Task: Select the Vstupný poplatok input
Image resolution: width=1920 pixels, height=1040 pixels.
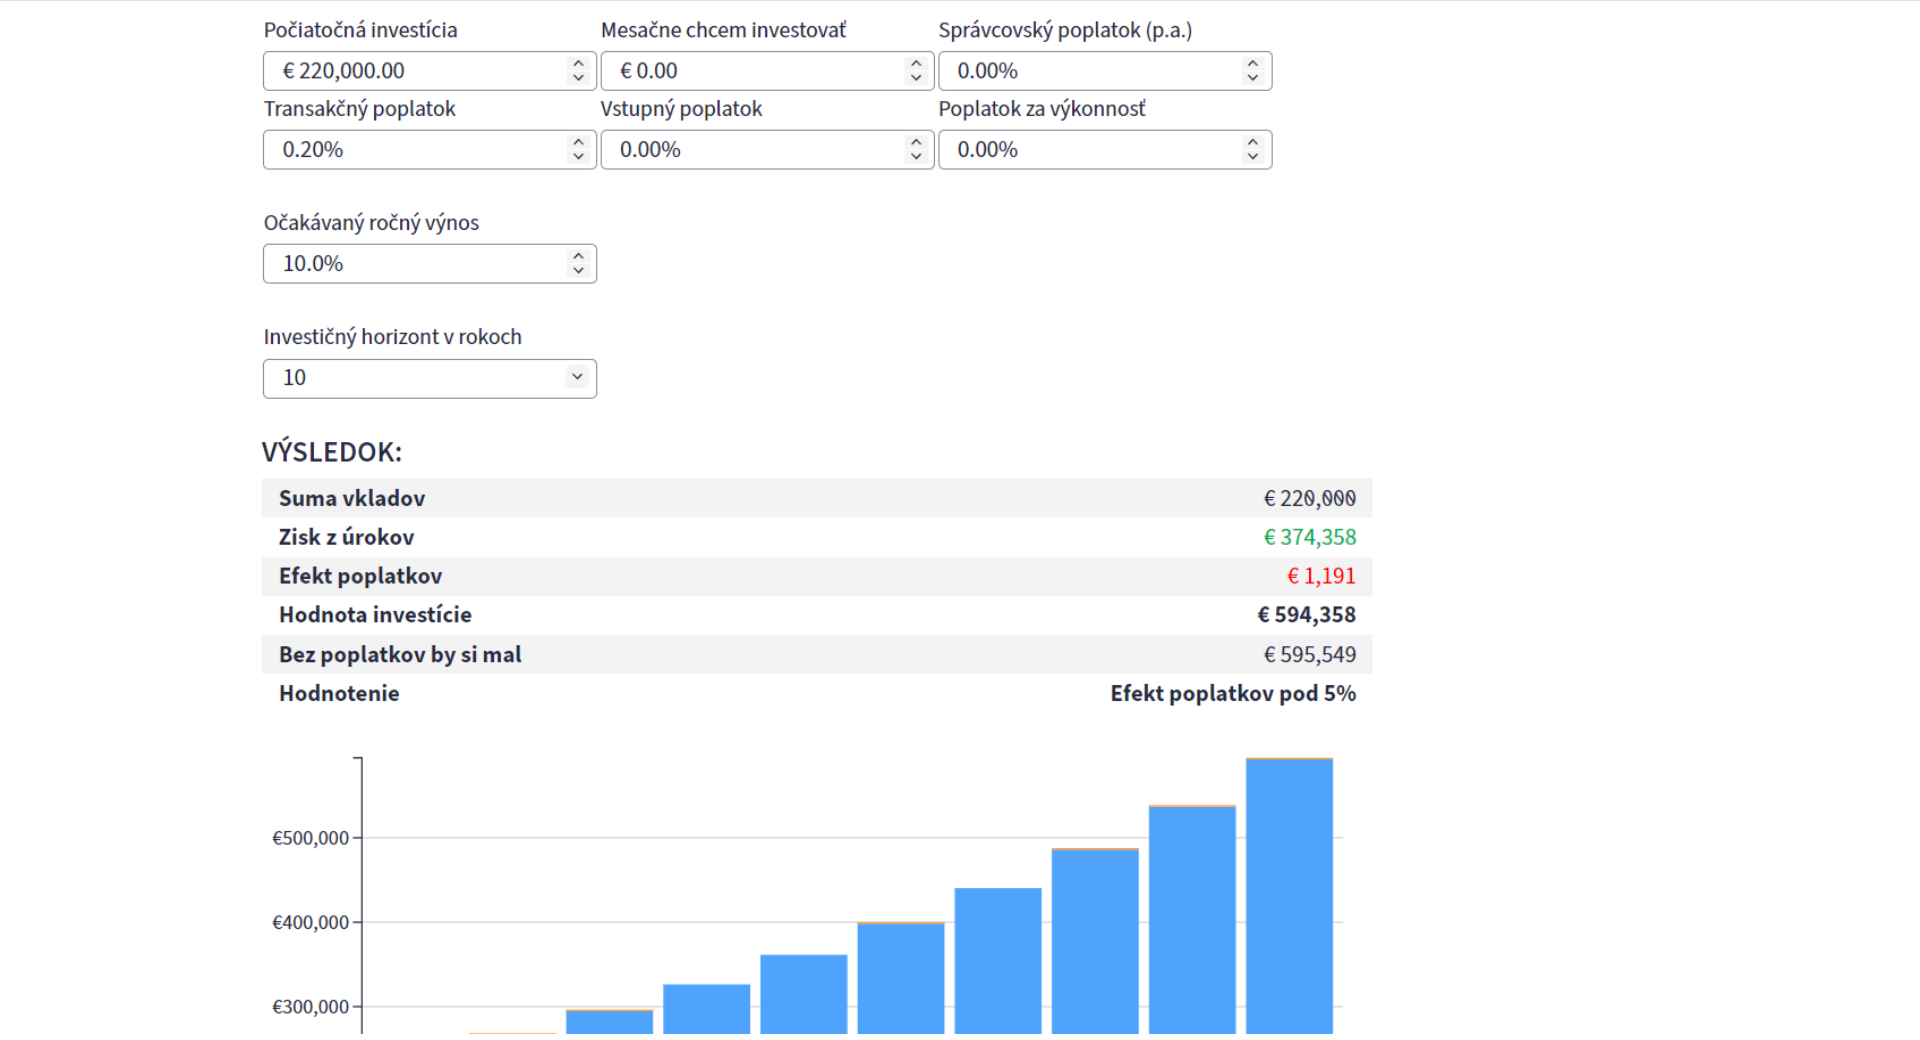Action: pos(767,150)
